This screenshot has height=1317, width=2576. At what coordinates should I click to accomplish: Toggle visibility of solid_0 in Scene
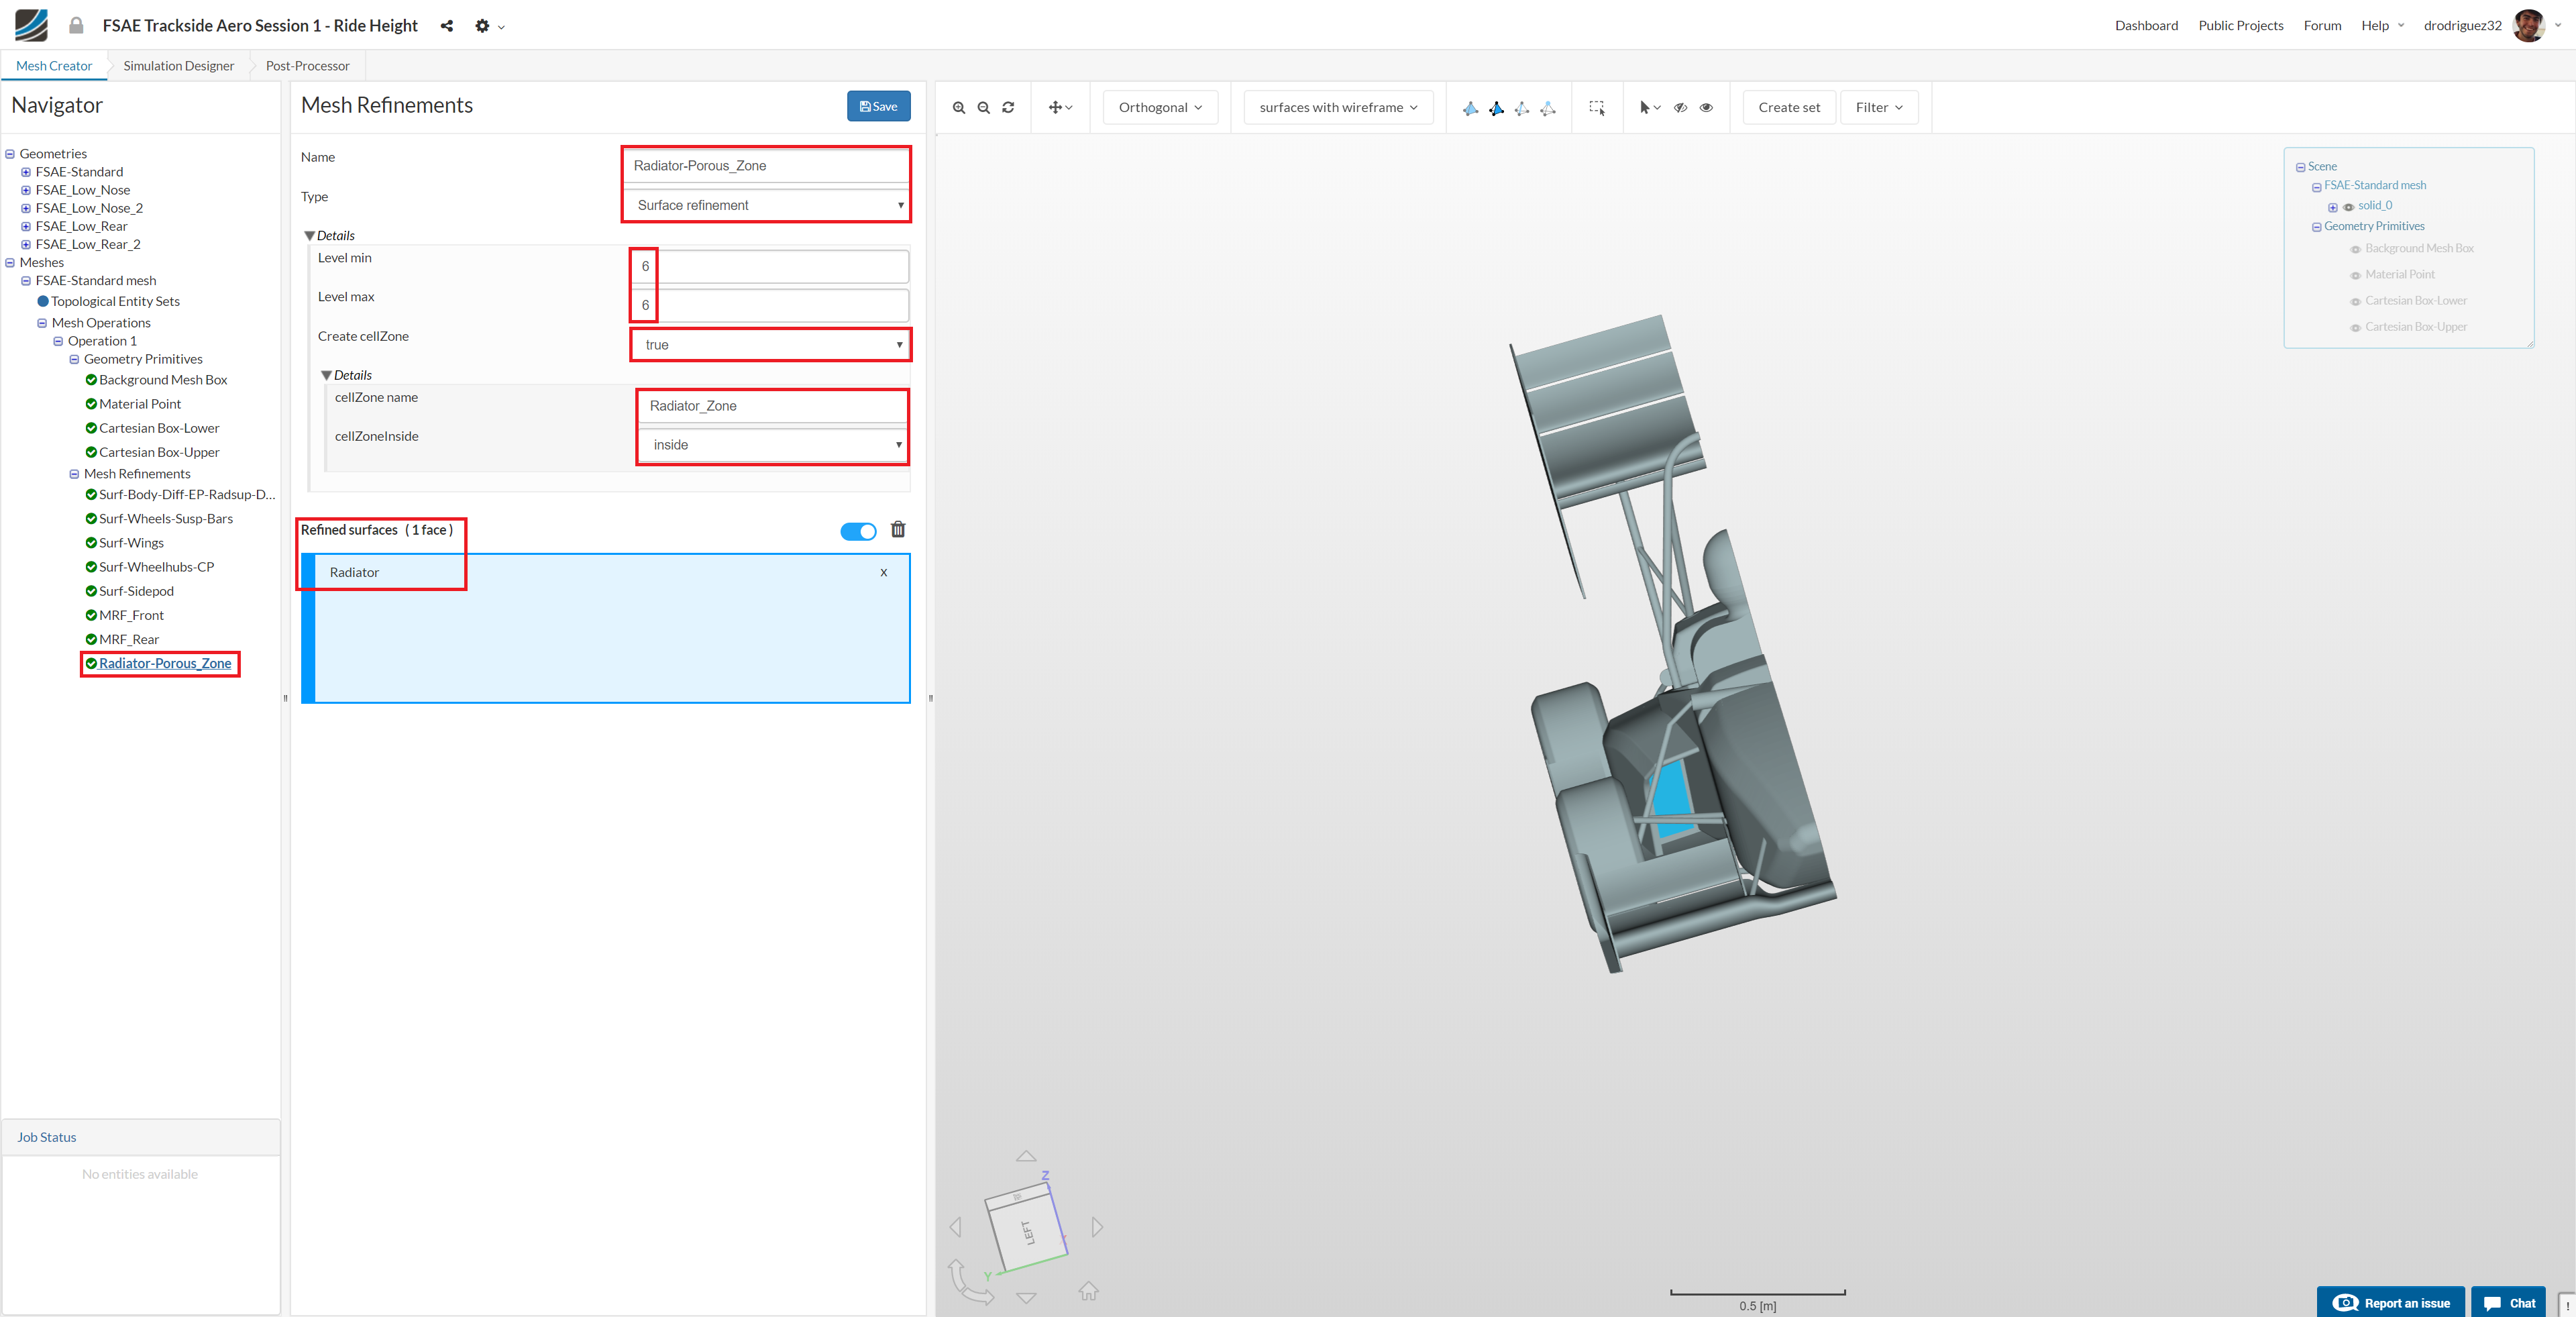tap(2348, 207)
